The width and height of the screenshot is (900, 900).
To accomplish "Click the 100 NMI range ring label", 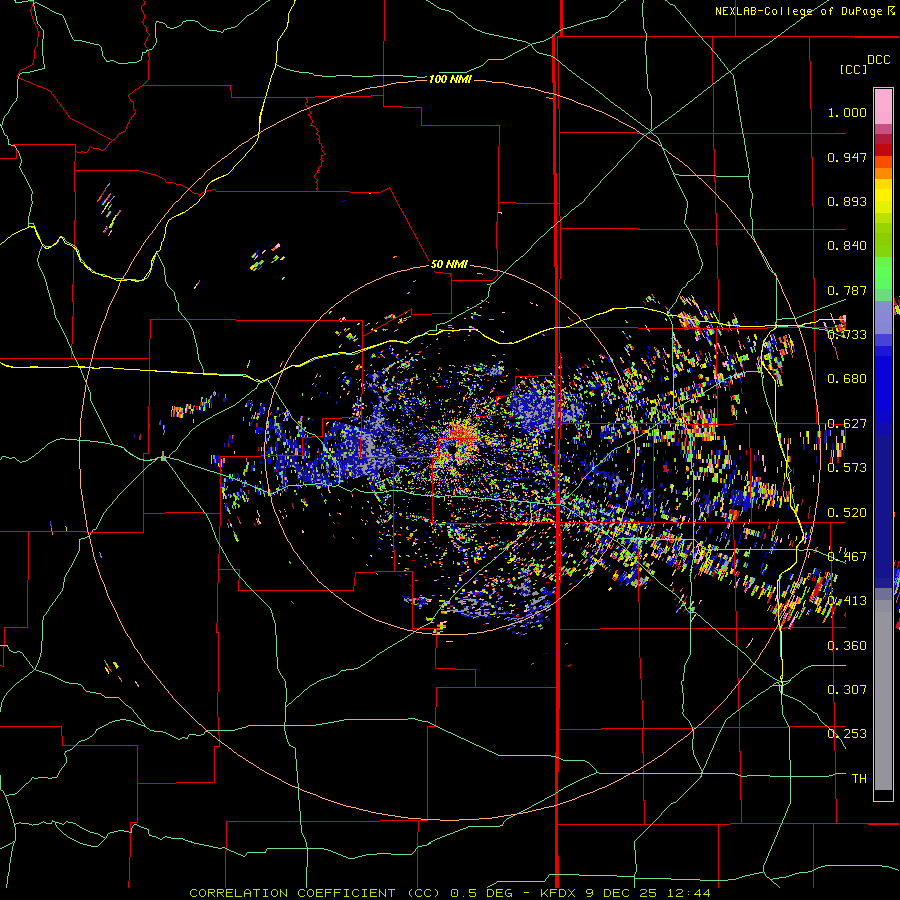I will pyautogui.click(x=450, y=79).
